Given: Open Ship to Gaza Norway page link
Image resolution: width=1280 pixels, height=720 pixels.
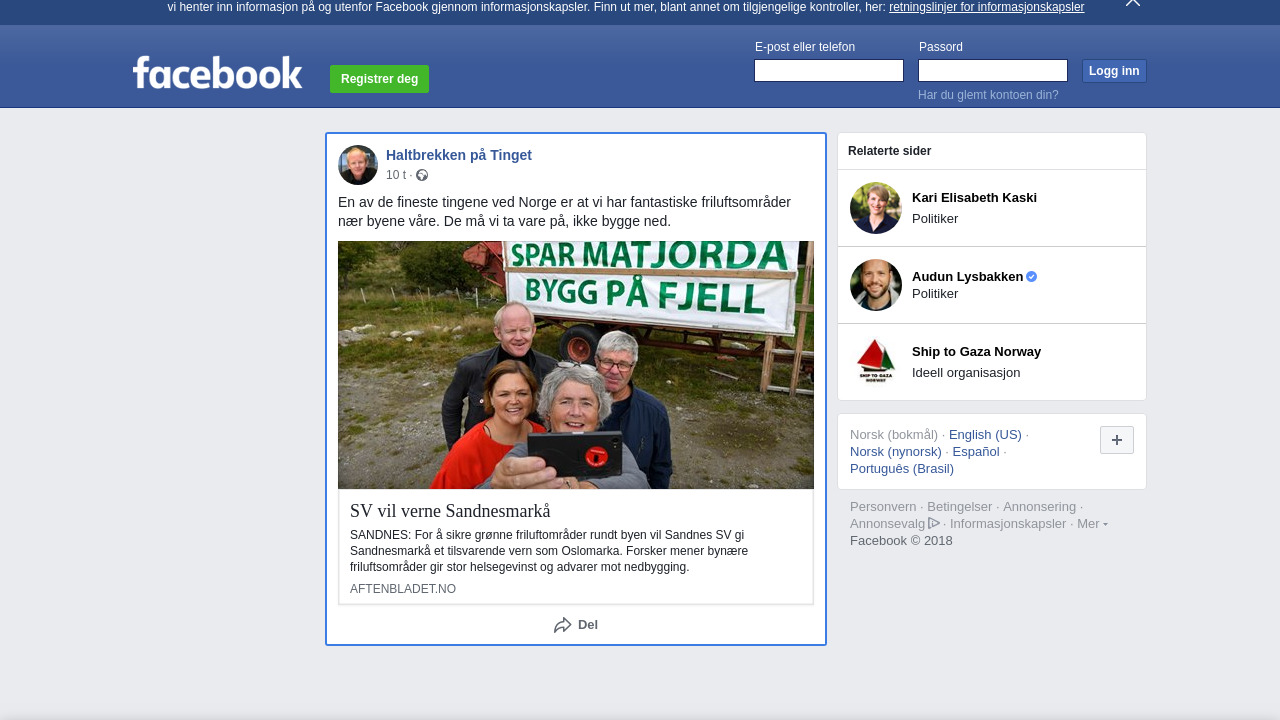Looking at the screenshot, I should pos(976,352).
